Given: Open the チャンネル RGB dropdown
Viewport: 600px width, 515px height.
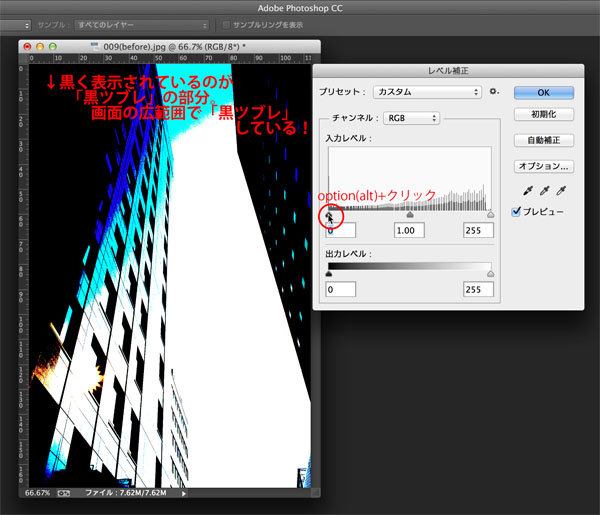Looking at the screenshot, I should (410, 118).
